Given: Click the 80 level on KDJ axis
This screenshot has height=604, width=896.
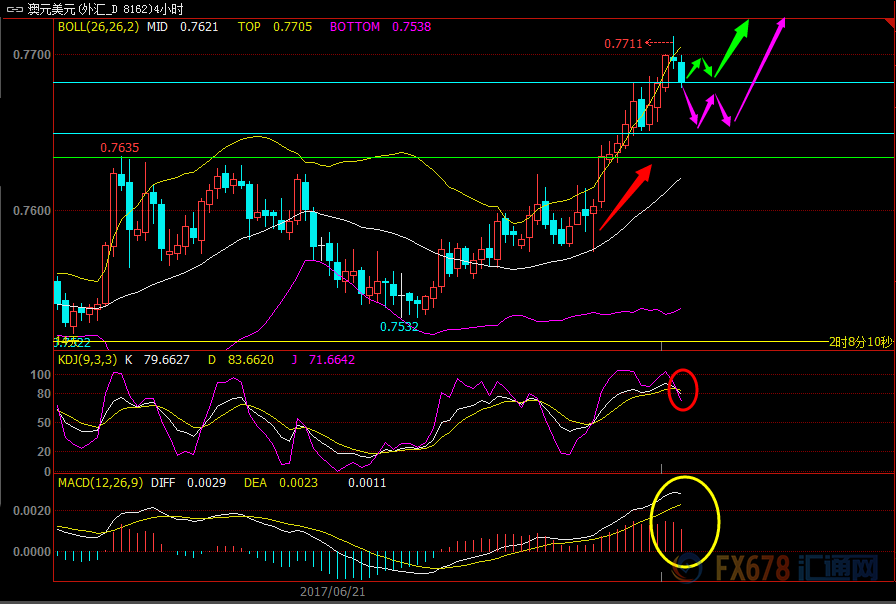Looking at the screenshot, I should point(43,394).
